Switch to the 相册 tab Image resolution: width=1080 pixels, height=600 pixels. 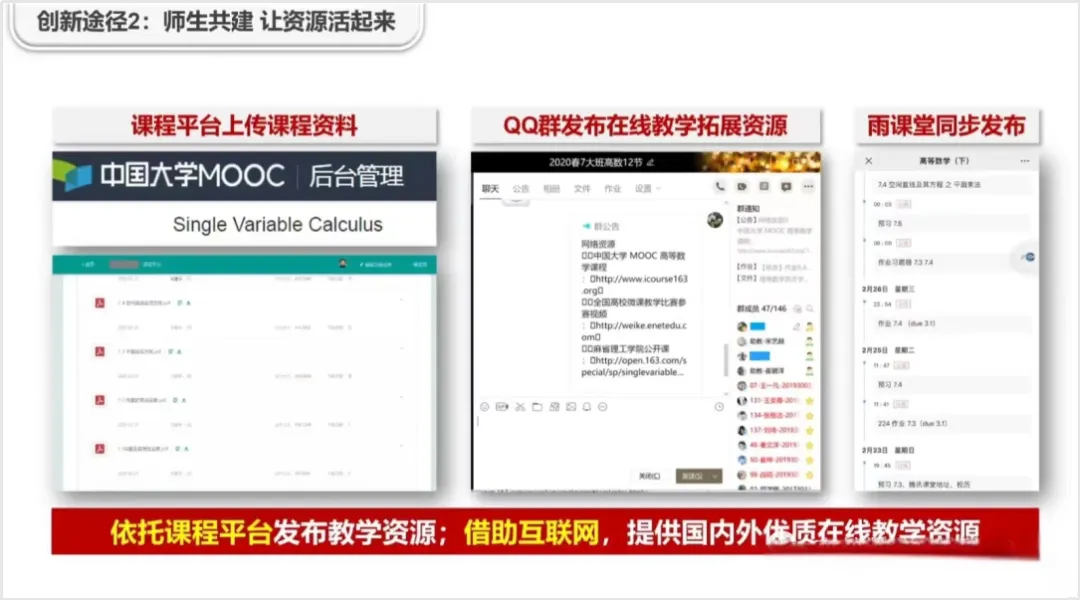coord(551,188)
